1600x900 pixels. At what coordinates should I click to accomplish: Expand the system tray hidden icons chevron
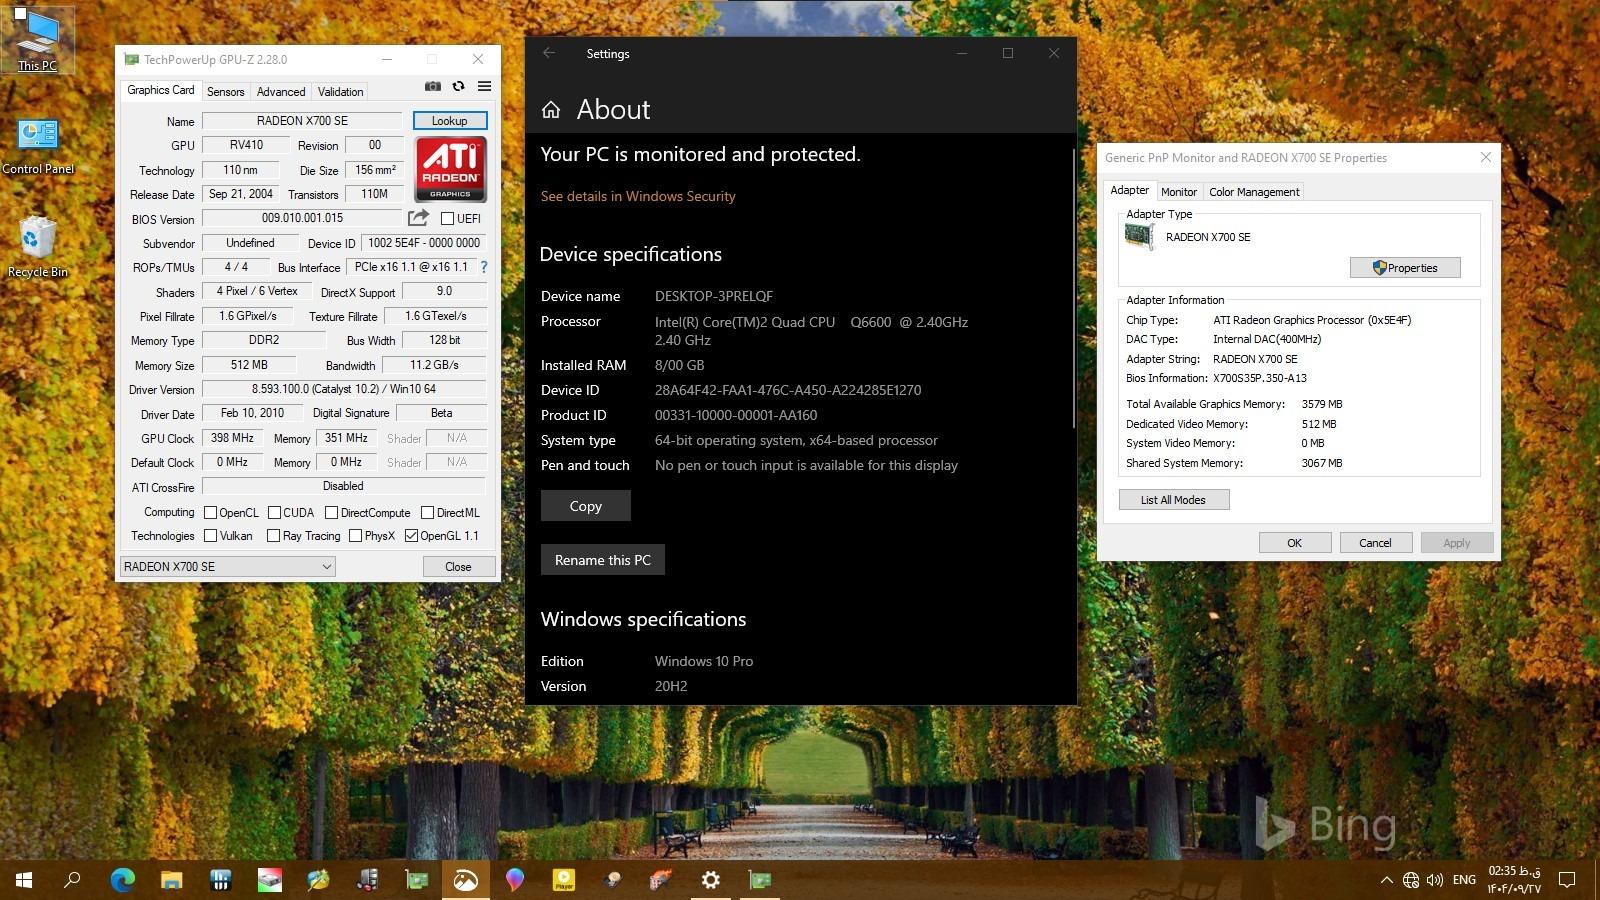point(1386,880)
